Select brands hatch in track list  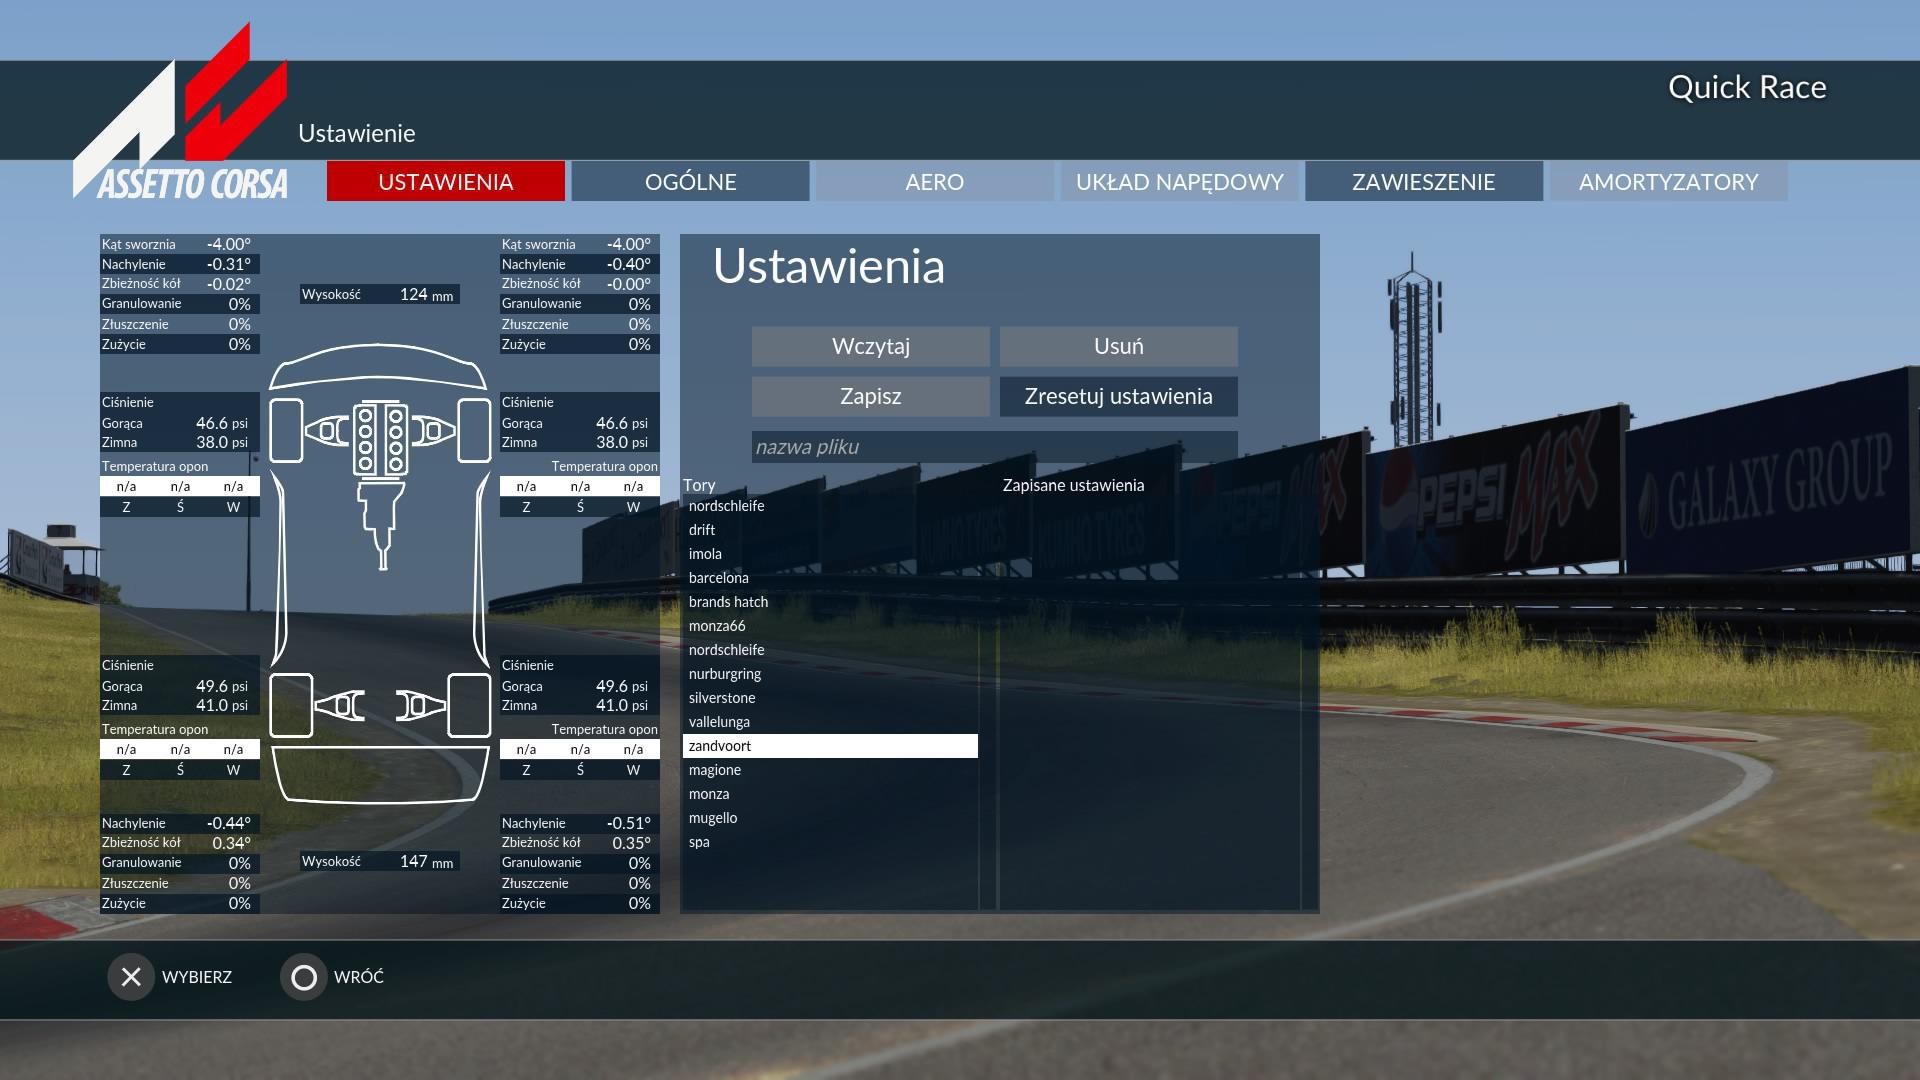pos(830,602)
